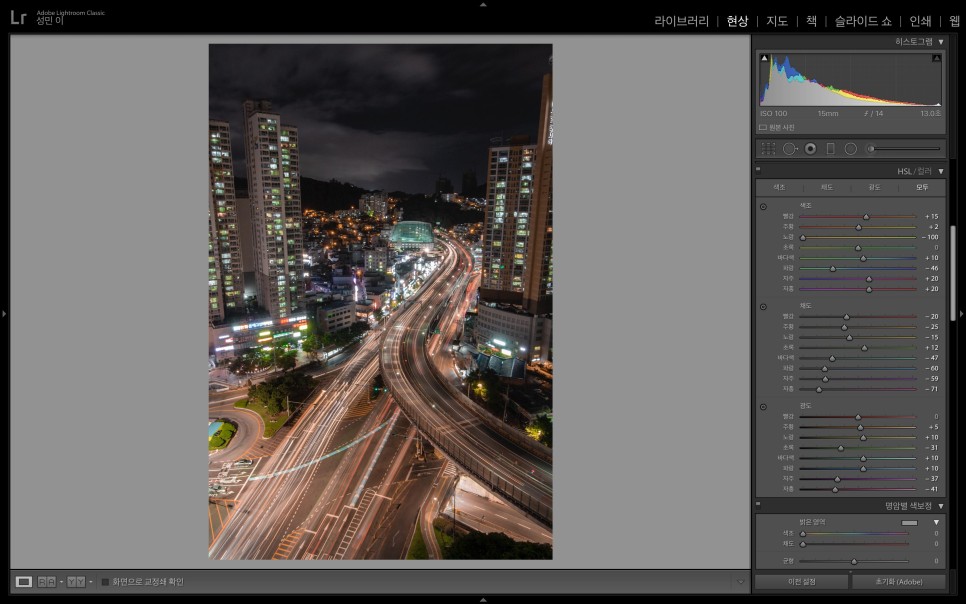Click the 균형 slider in split toning

click(x=853, y=561)
